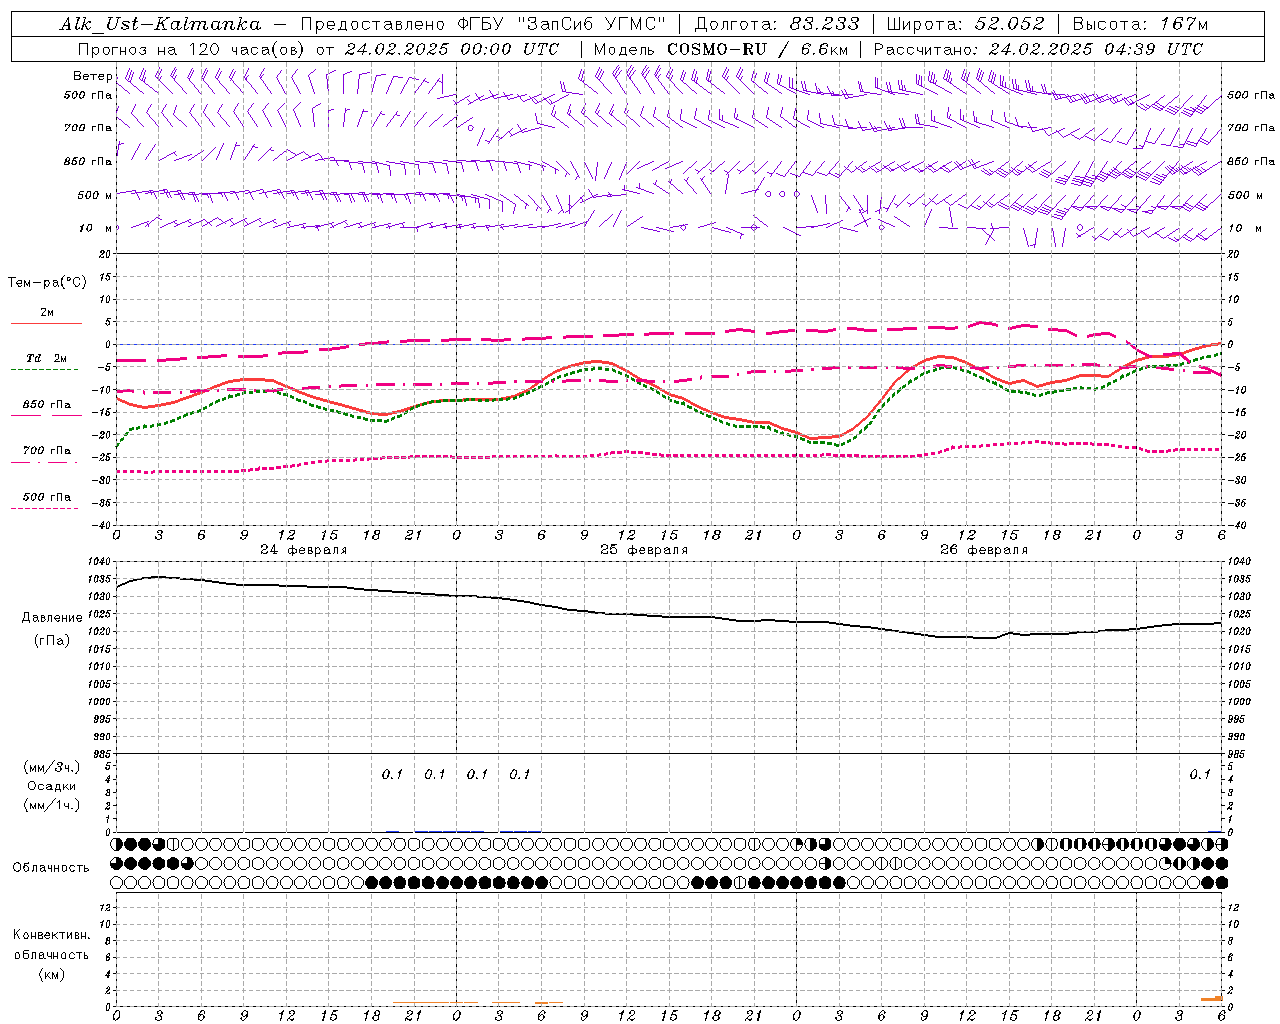1280x1024 pixels.
Task: Click the Td 2м dew point legend entry
Action: (x=47, y=358)
